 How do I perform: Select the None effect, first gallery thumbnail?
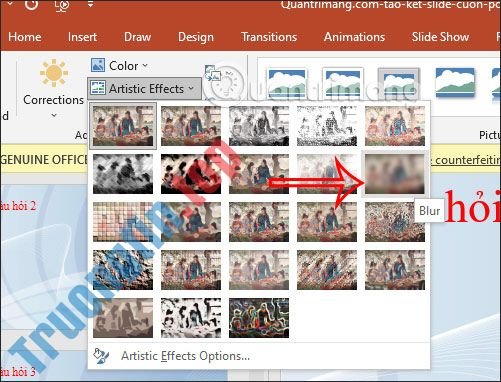[123, 126]
